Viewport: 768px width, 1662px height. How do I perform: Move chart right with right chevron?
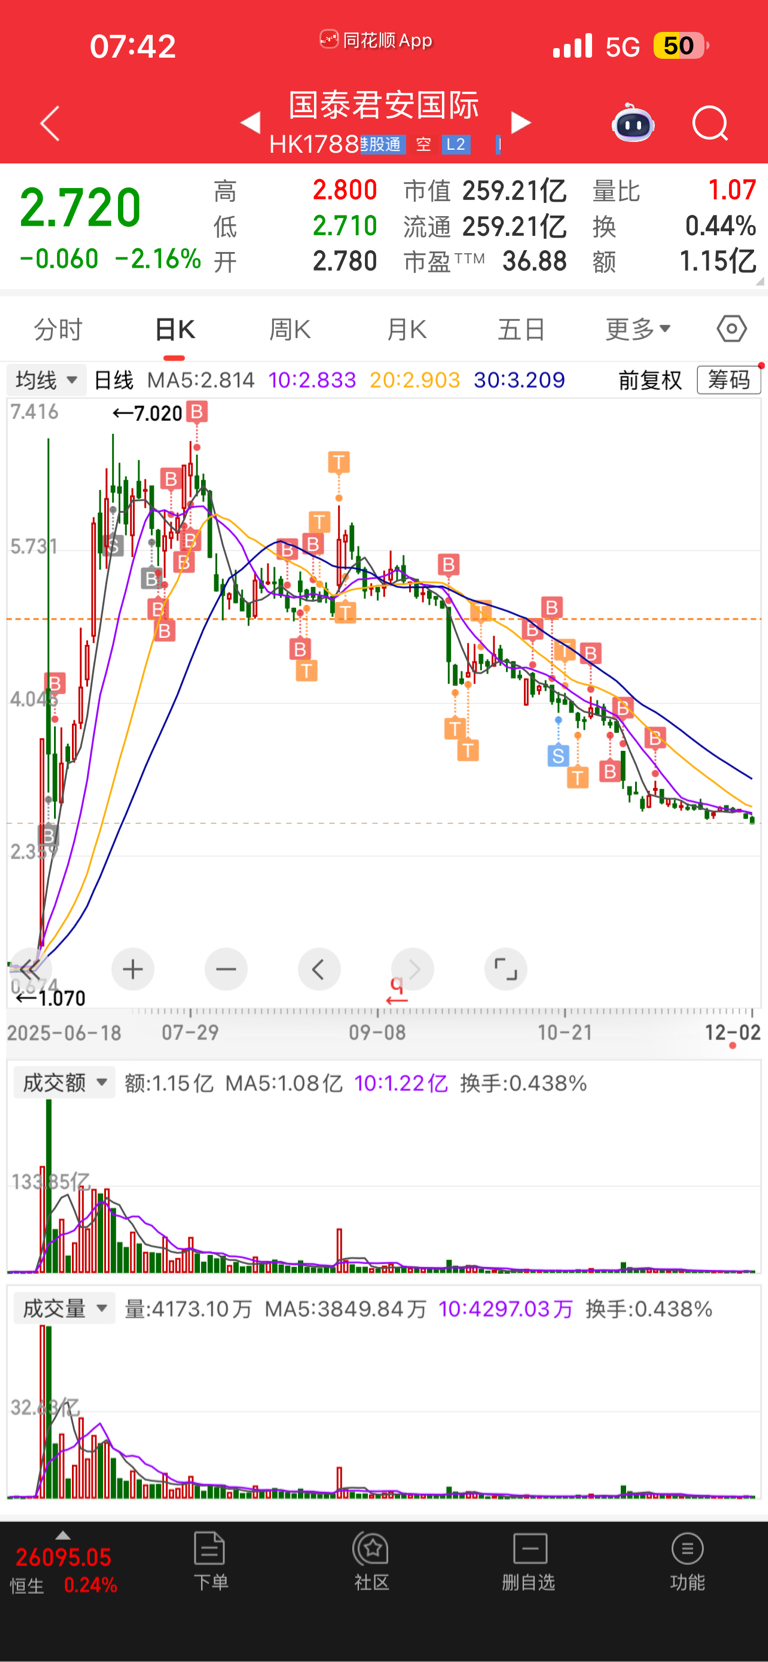pos(413,969)
